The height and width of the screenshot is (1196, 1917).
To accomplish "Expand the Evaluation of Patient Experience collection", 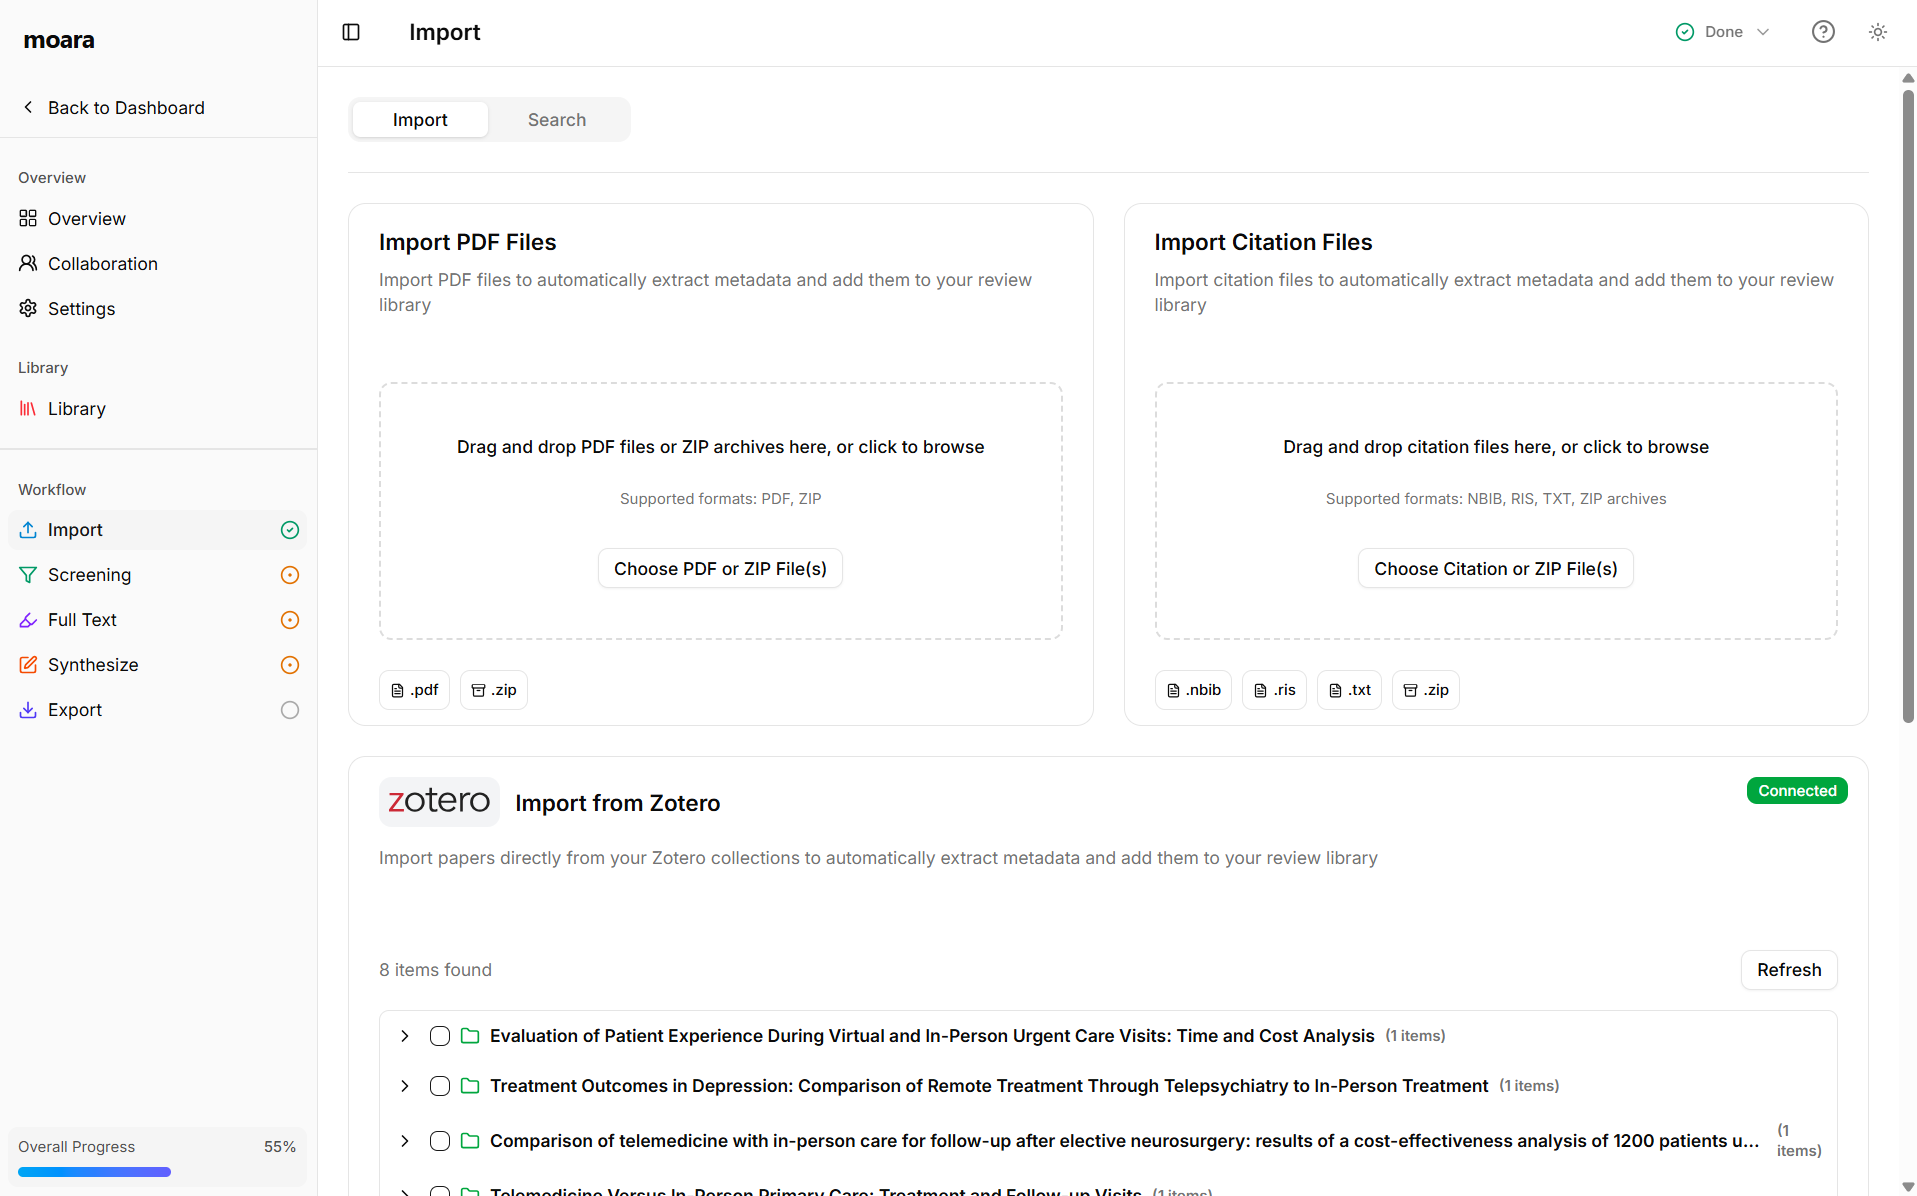I will pyautogui.click(x=404, y=1035).
